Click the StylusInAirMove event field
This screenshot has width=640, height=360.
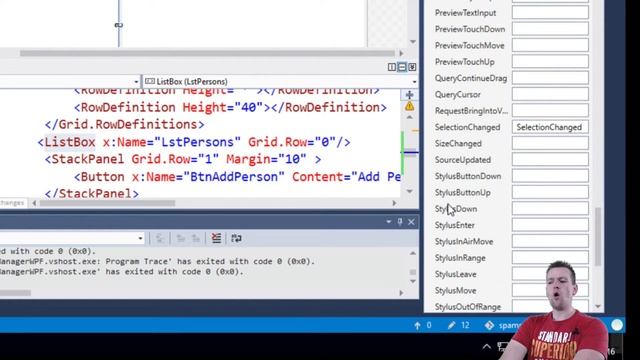coord(550,241)
